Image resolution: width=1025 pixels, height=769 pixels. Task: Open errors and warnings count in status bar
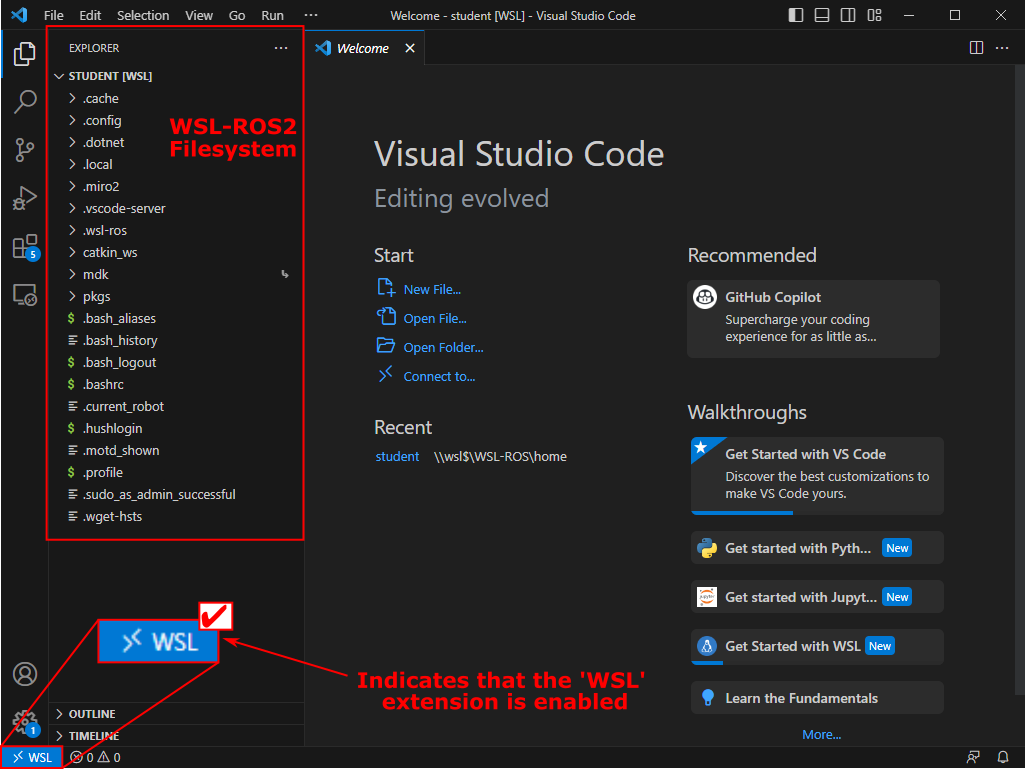click(95, 757)
